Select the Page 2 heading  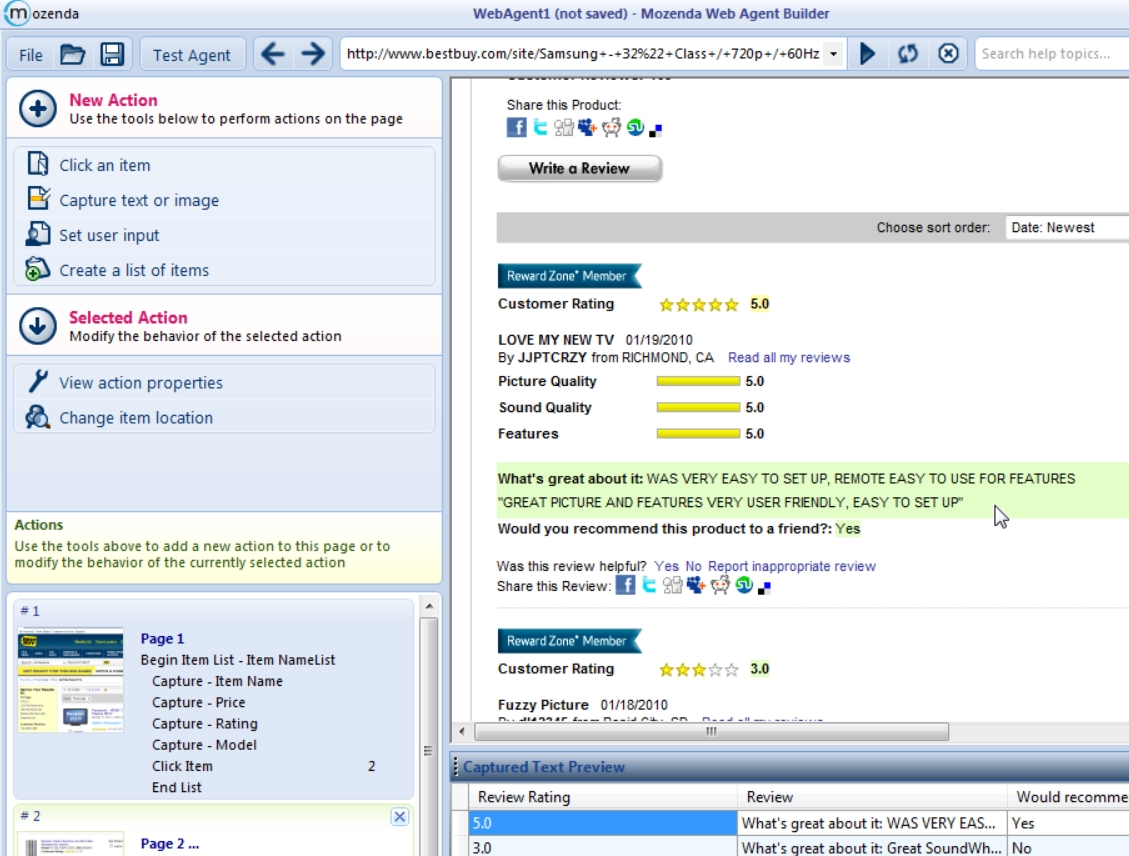point(169,844)
